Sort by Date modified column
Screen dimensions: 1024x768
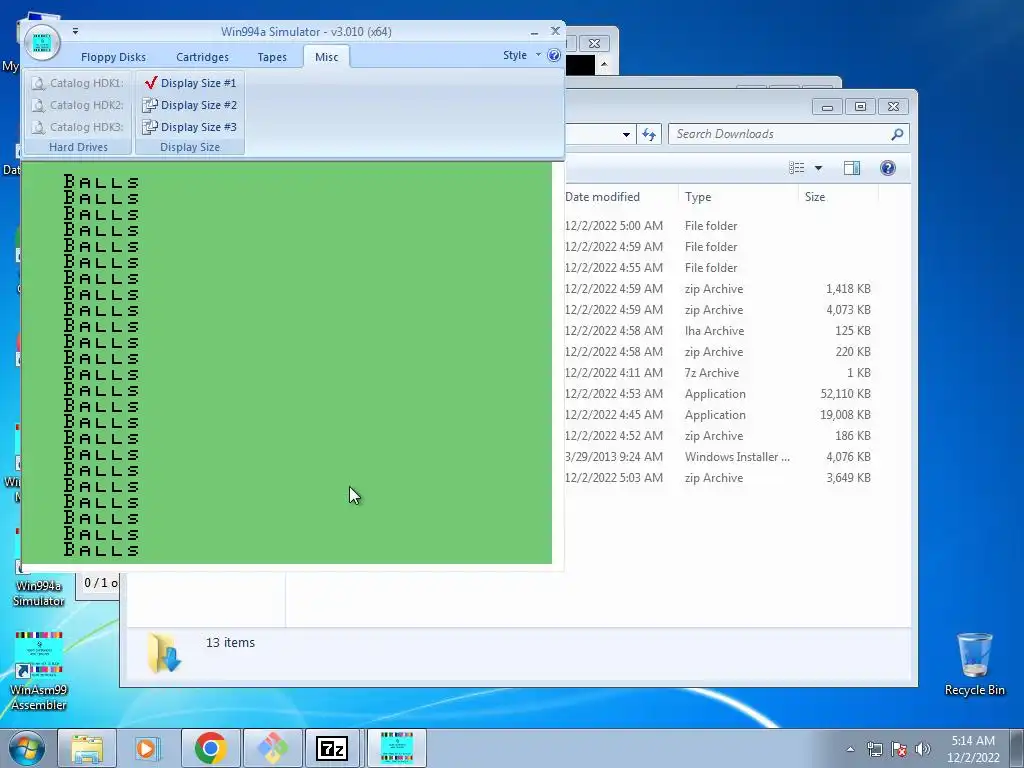[602, 197]
